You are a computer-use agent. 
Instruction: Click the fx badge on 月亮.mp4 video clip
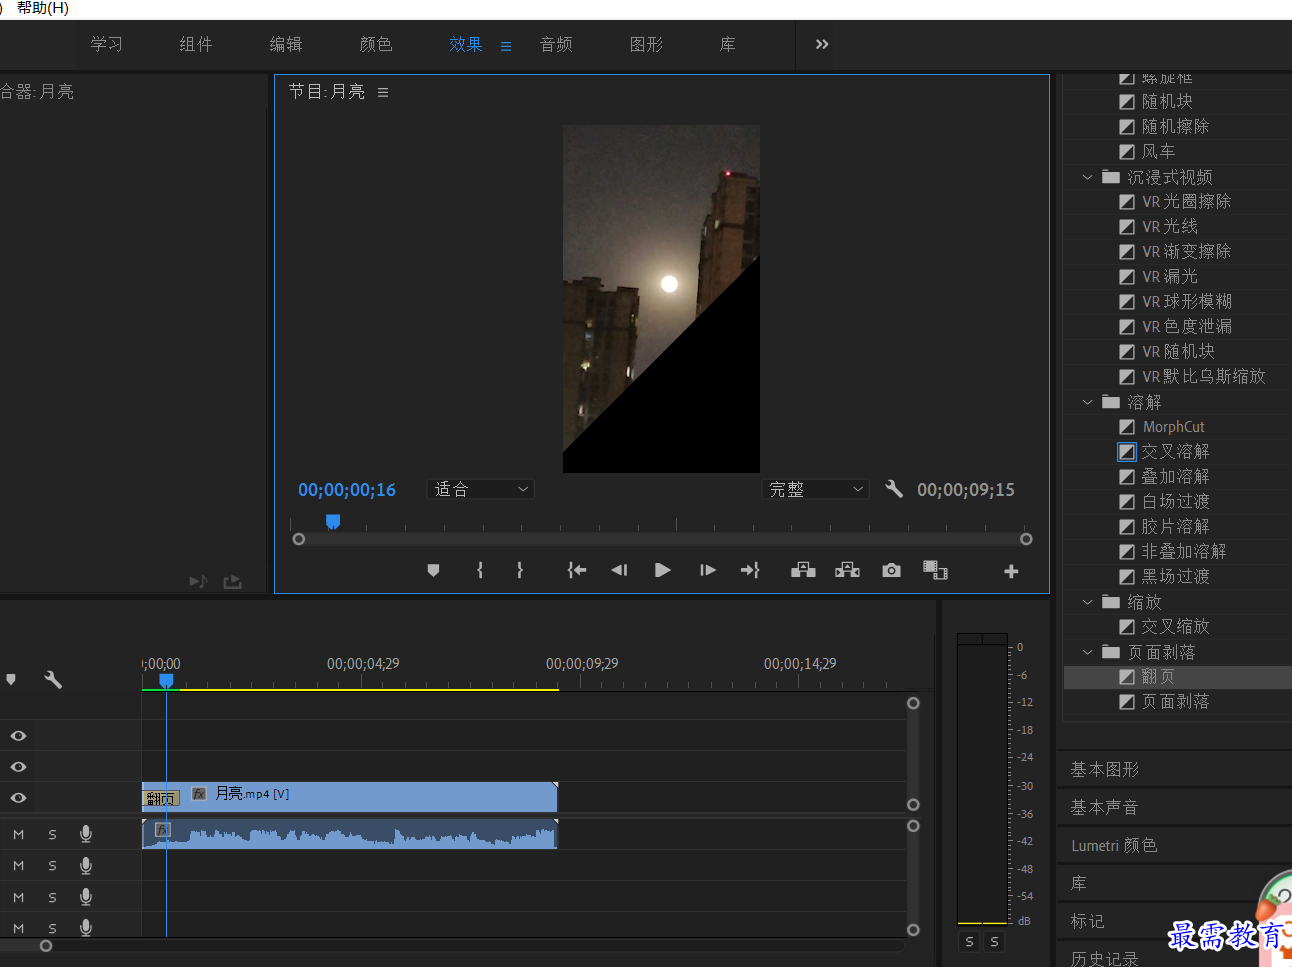point(199,793)
